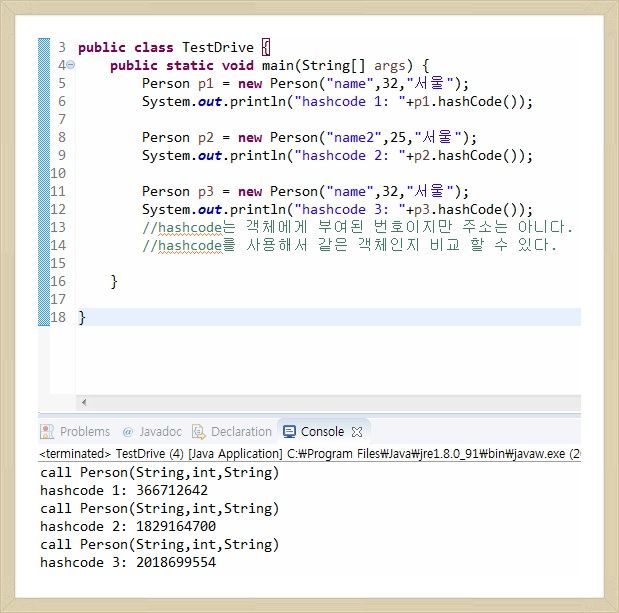Screen dimensions: 619x613
Task: Click string "hashcode 1: " in code
Action: pyautogui.click(x=350, y=102)
